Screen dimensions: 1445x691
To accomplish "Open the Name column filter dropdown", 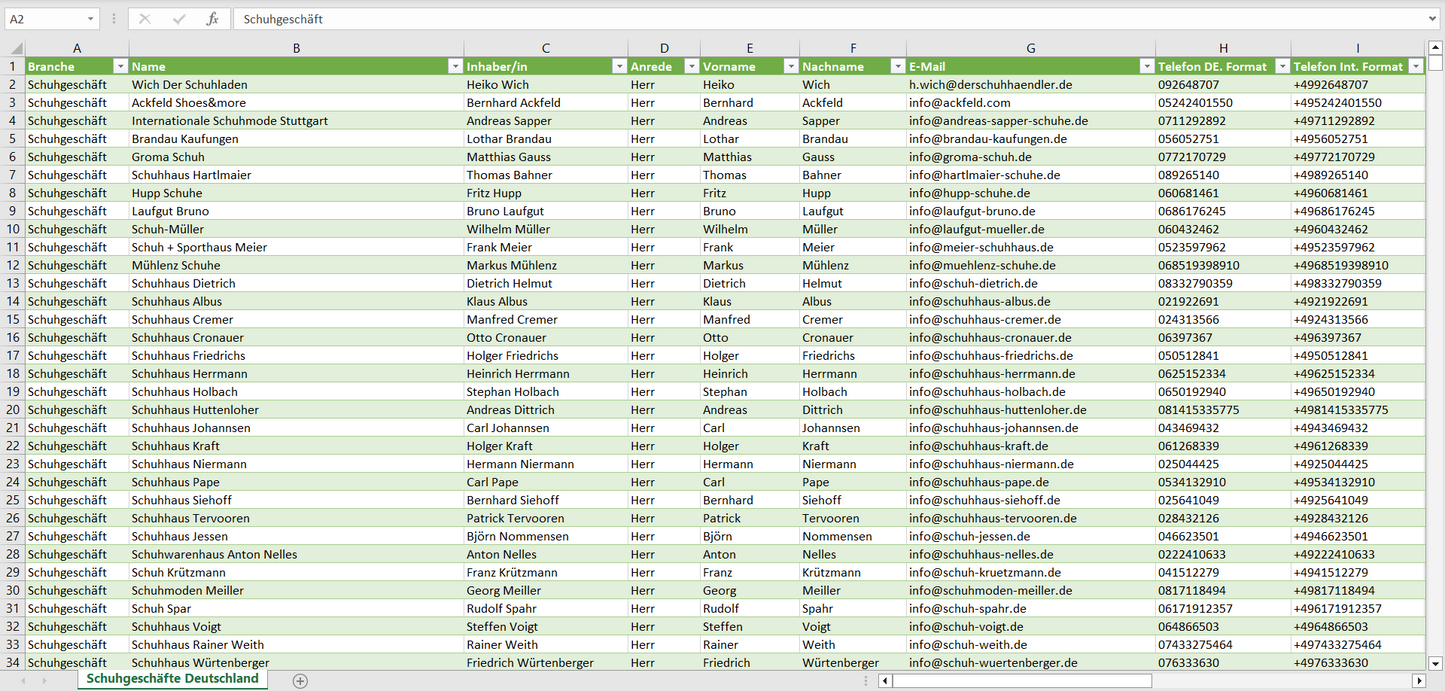I will click(455, 66).
